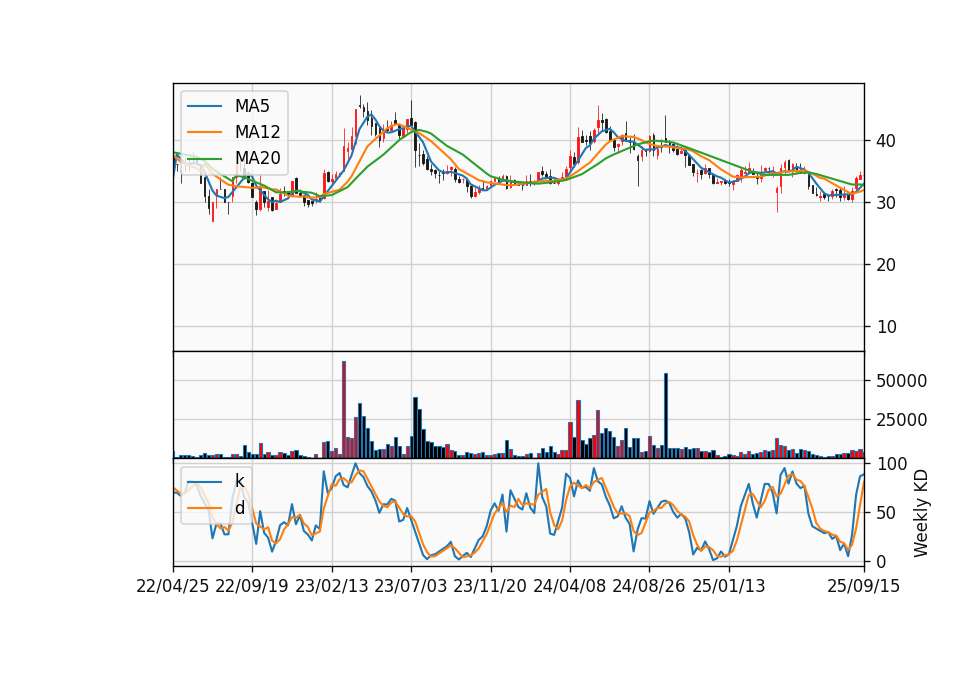Click the d legend label in KD panel
Image resolution: width=960 pixels, height=690 pixels.
[239, 508]
